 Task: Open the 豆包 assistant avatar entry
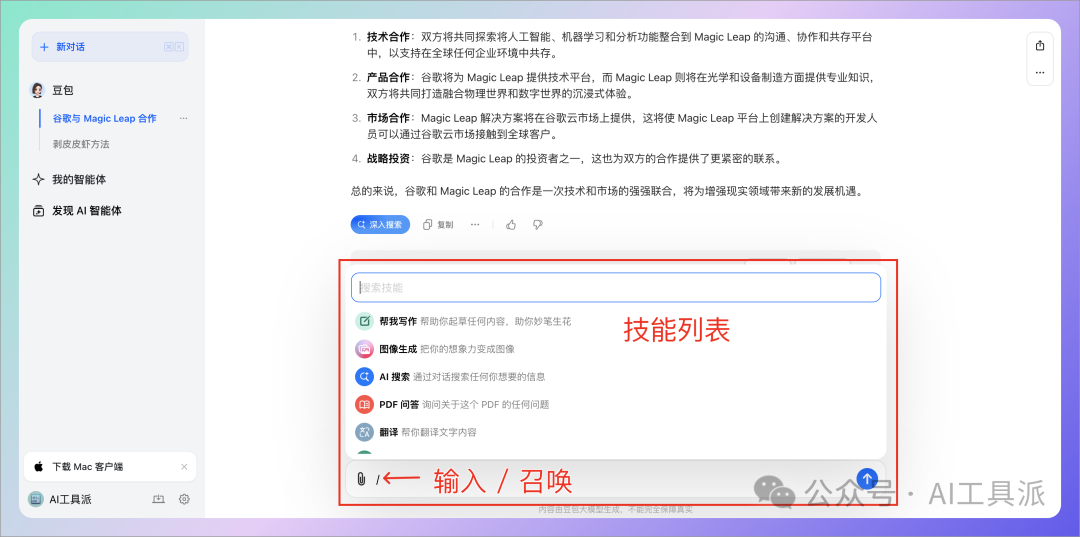[x=38, y=90]
